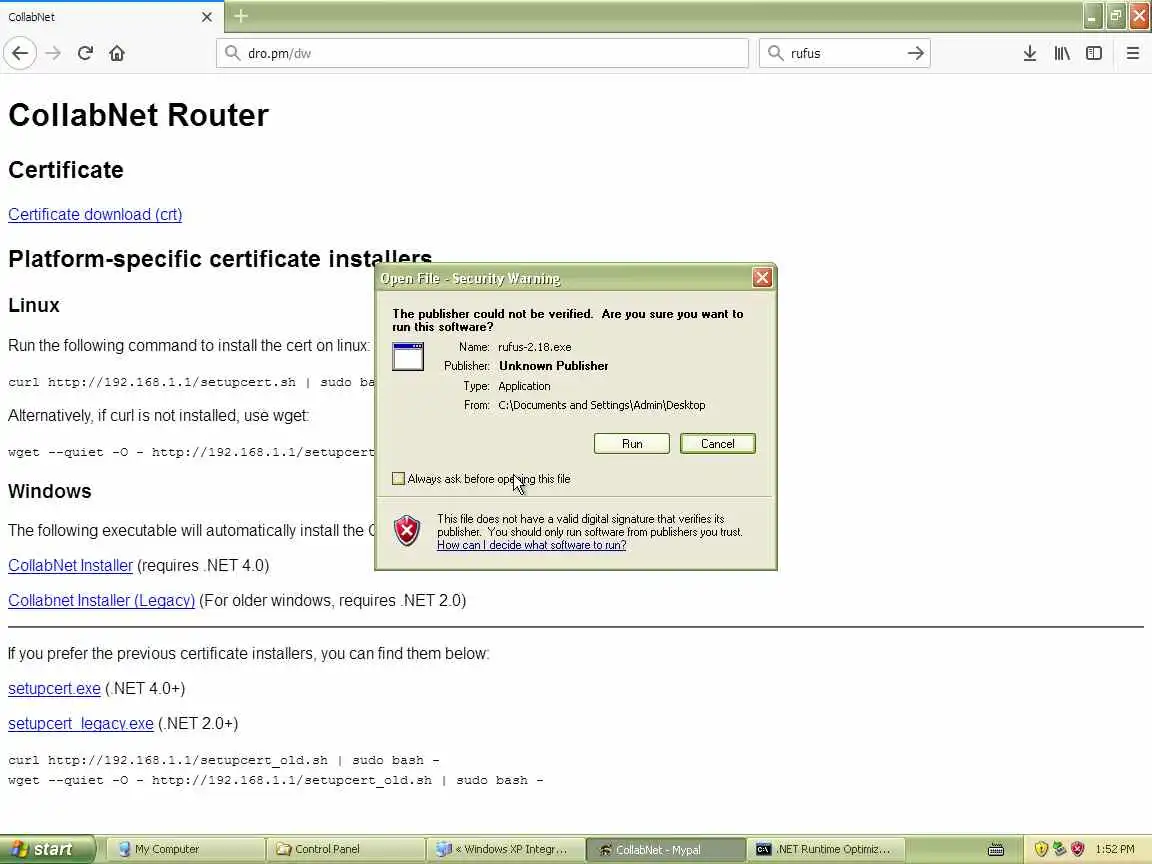
Task: Download the setupcert.exe link
Action: [54, 688]
